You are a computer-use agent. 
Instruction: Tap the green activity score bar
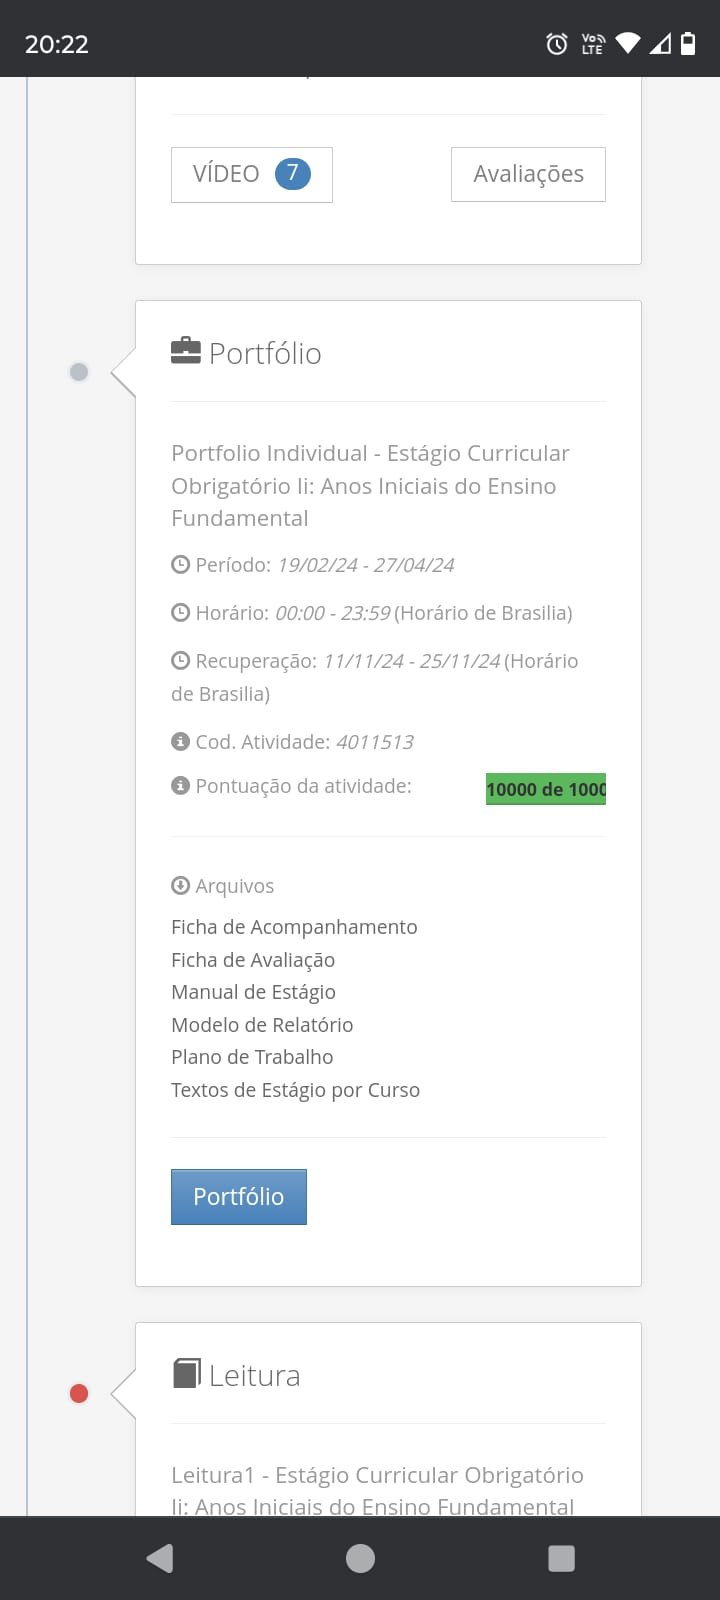coord(545,789)
